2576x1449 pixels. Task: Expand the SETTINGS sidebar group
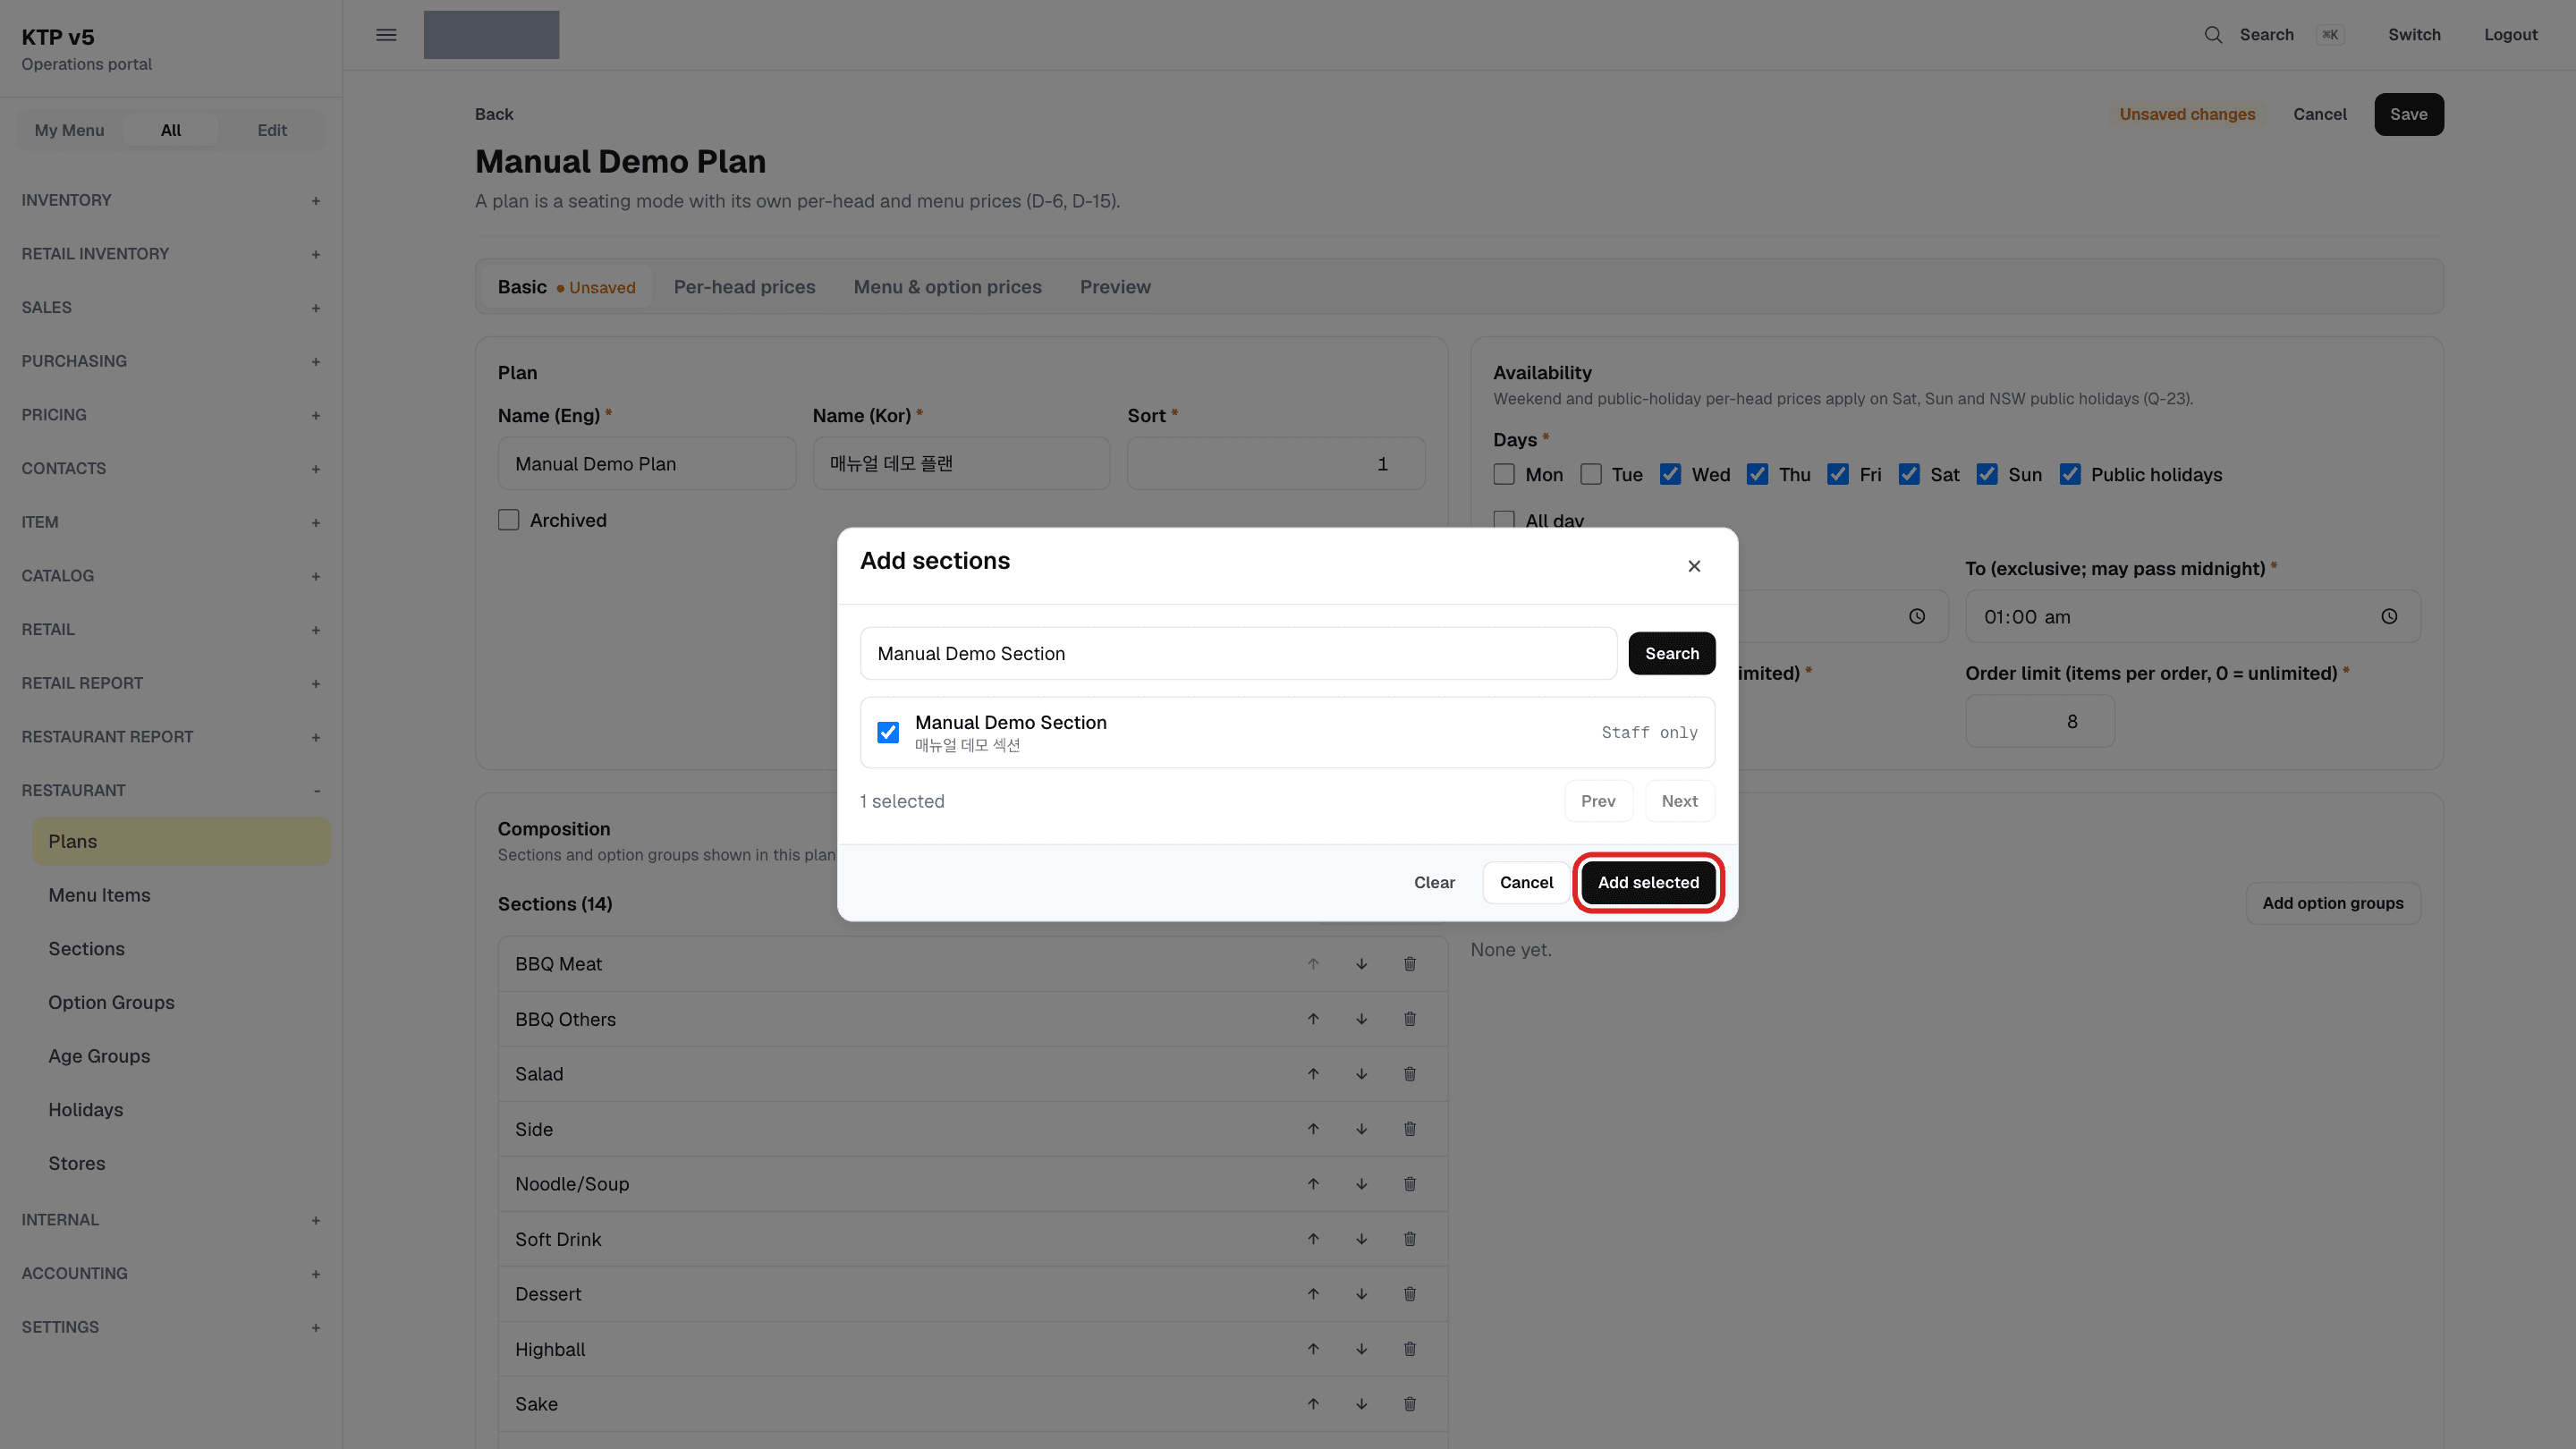pos(171,1327)
